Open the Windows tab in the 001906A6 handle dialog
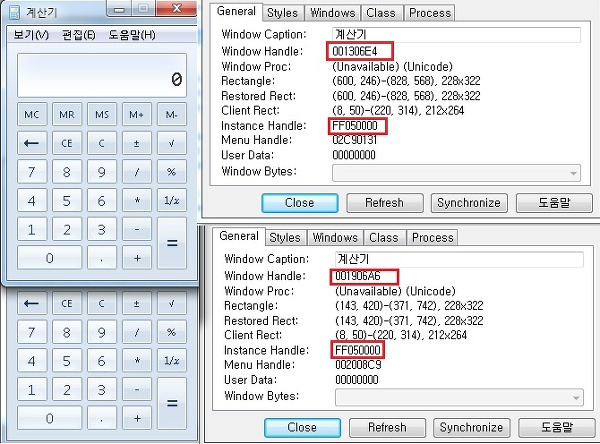The image size is (600, 444). (335, 238)
